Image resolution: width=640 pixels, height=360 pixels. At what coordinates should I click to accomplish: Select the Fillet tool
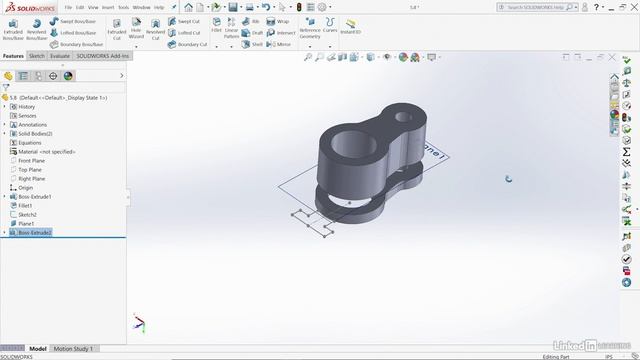point(216,25)
